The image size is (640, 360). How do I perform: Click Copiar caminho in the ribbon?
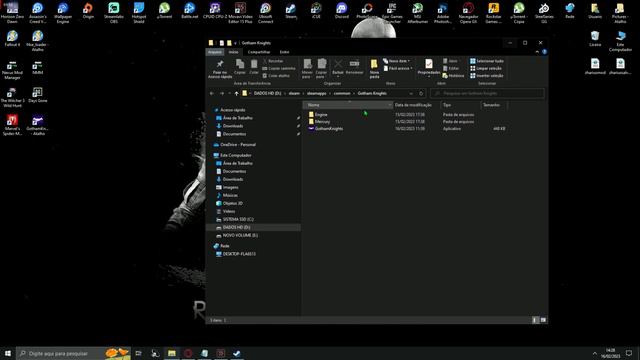(x=279, y=69)
